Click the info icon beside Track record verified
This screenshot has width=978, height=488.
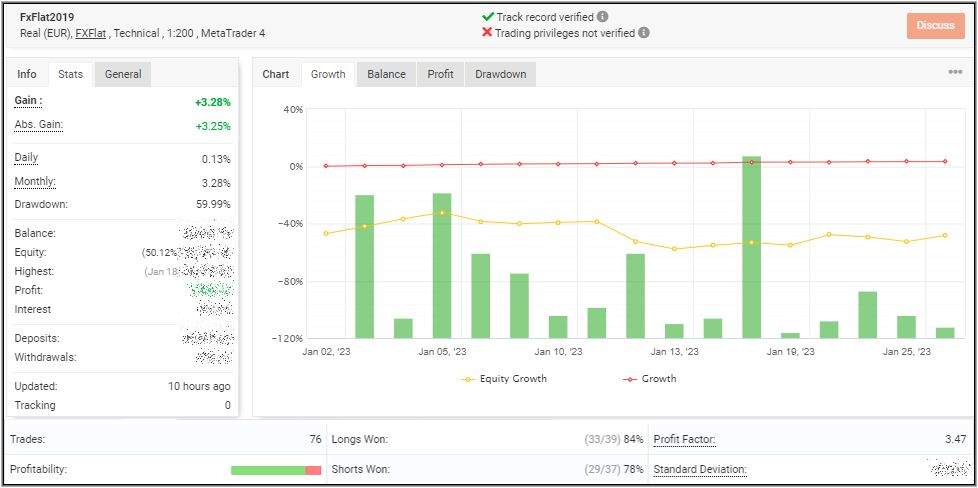pos(603,17)
